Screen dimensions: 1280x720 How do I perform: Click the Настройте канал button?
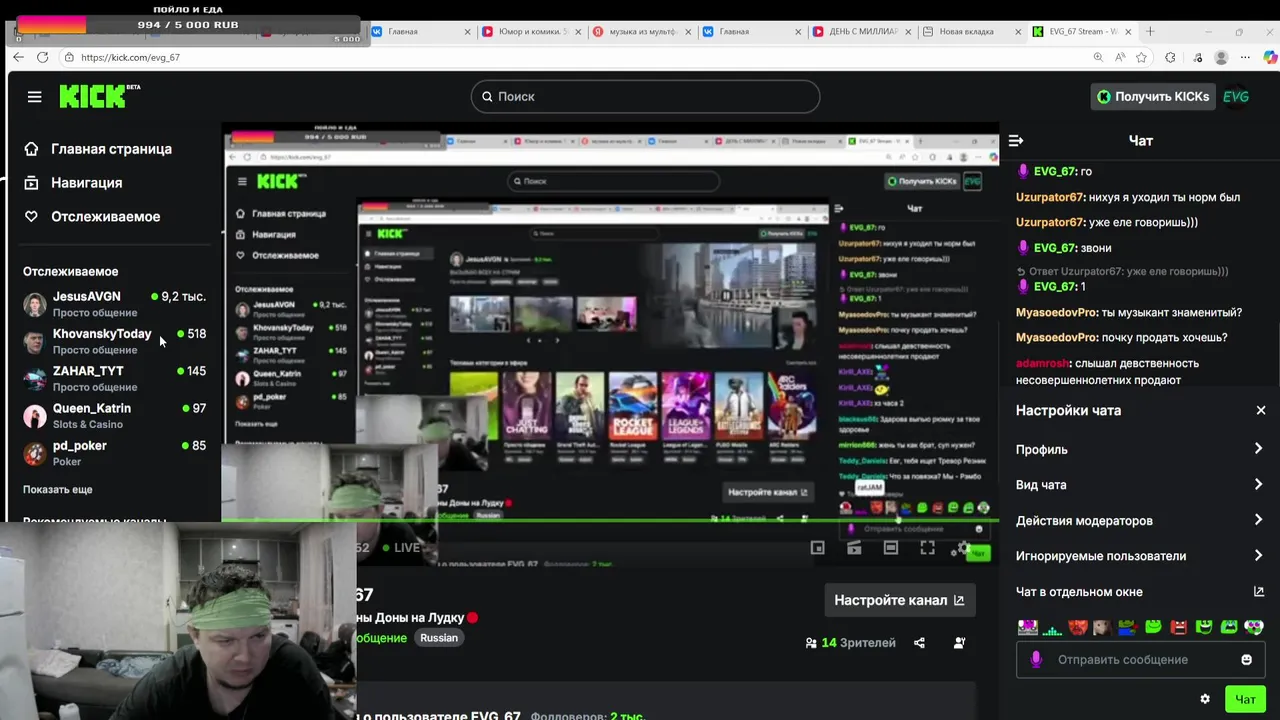[899, 600]
